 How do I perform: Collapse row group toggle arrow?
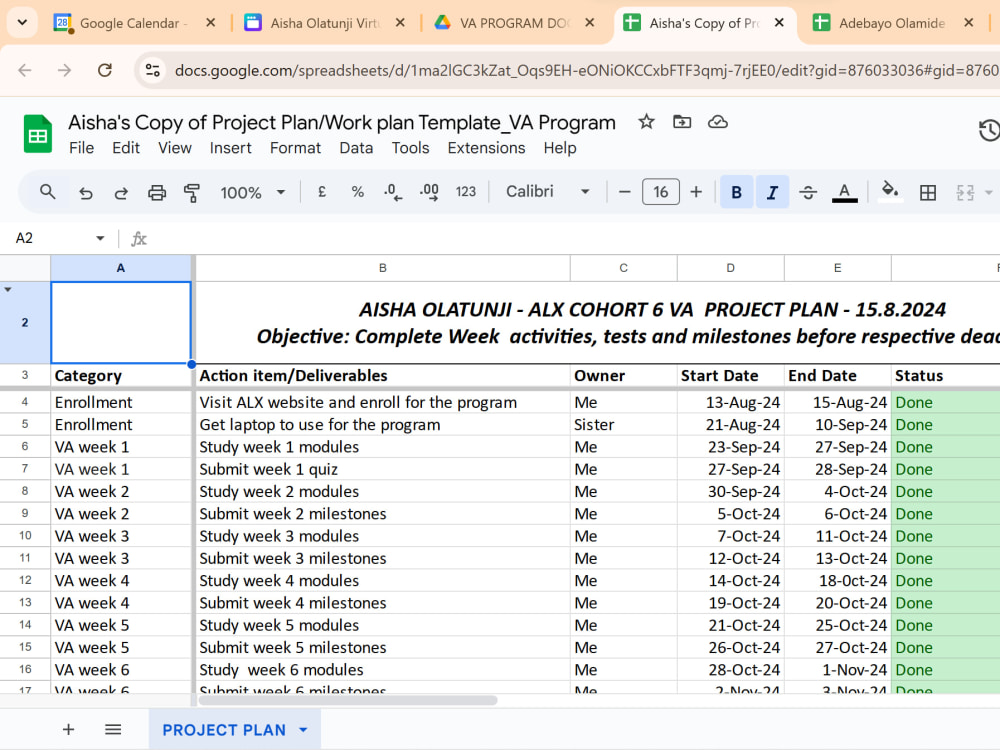[x=8, y=290]
